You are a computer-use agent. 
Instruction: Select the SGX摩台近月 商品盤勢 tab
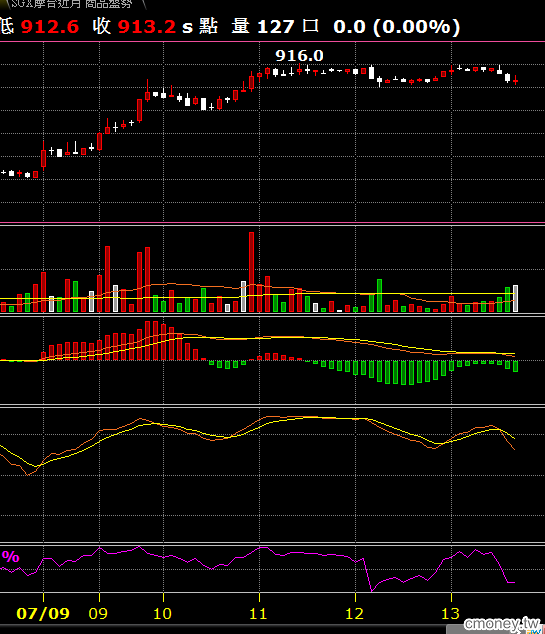pyautogui.click(x=72, y=4)
